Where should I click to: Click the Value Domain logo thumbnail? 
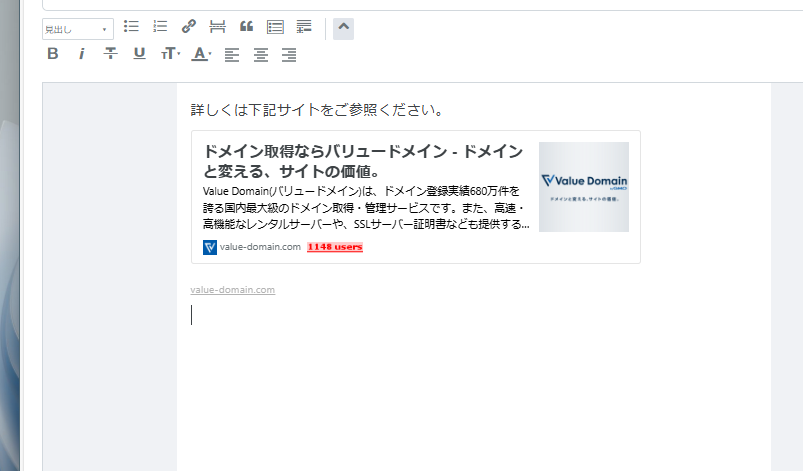(584, 187)
